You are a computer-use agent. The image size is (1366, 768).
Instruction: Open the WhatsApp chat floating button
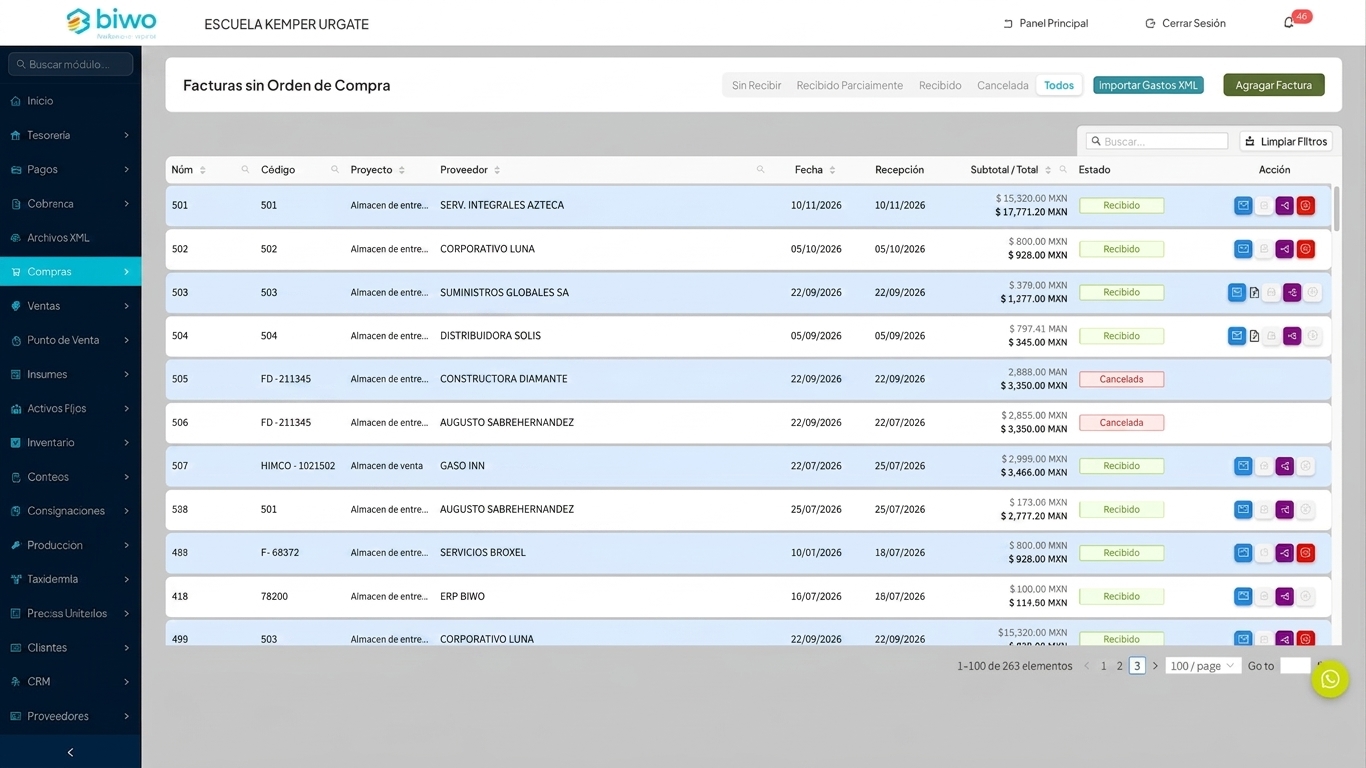click(1330, 679)
